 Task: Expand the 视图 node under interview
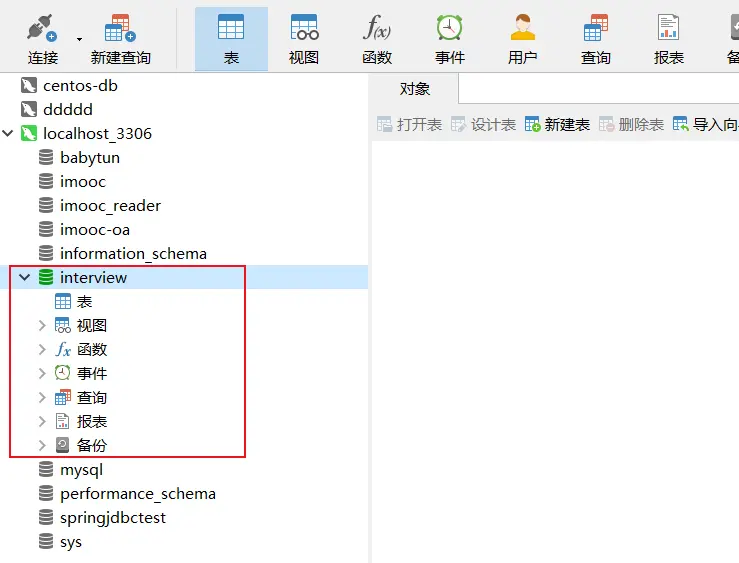(x=42, y=326)
